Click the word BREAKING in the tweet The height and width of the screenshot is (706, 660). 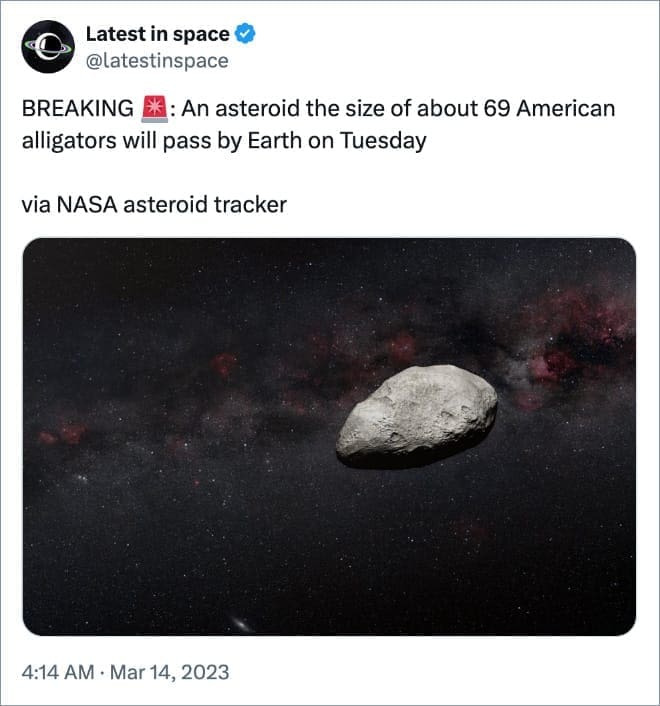(77, 109)
